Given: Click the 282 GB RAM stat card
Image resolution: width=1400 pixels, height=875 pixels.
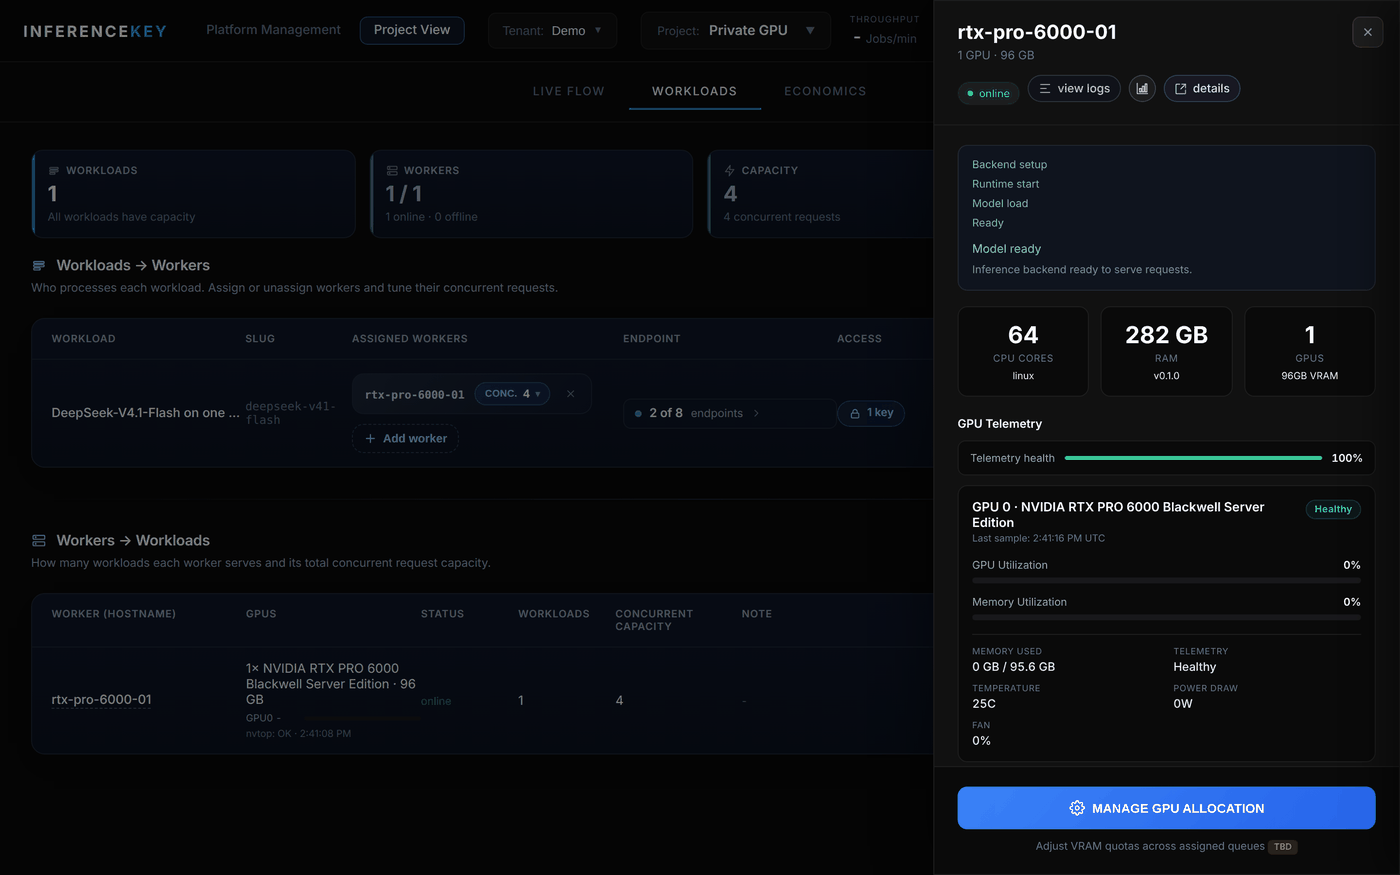Looking at the screenshot, I should click(1166, 351).
